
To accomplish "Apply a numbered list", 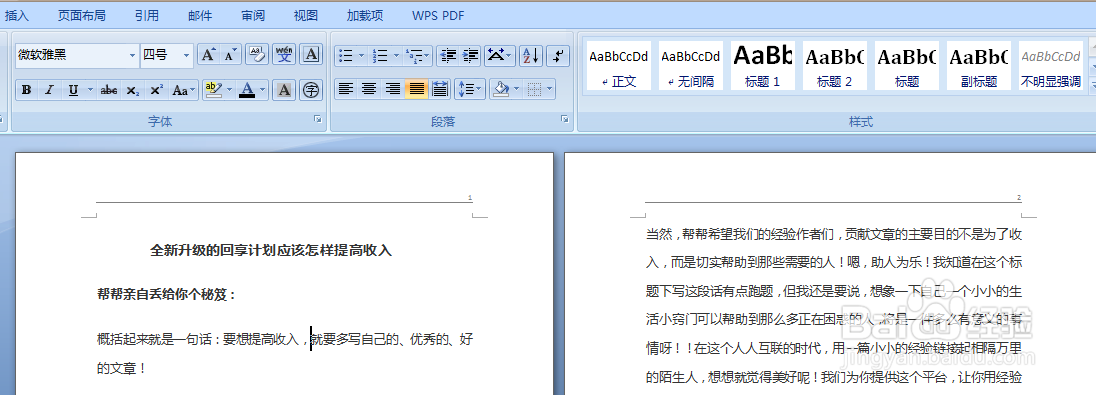I will point(380,55).
